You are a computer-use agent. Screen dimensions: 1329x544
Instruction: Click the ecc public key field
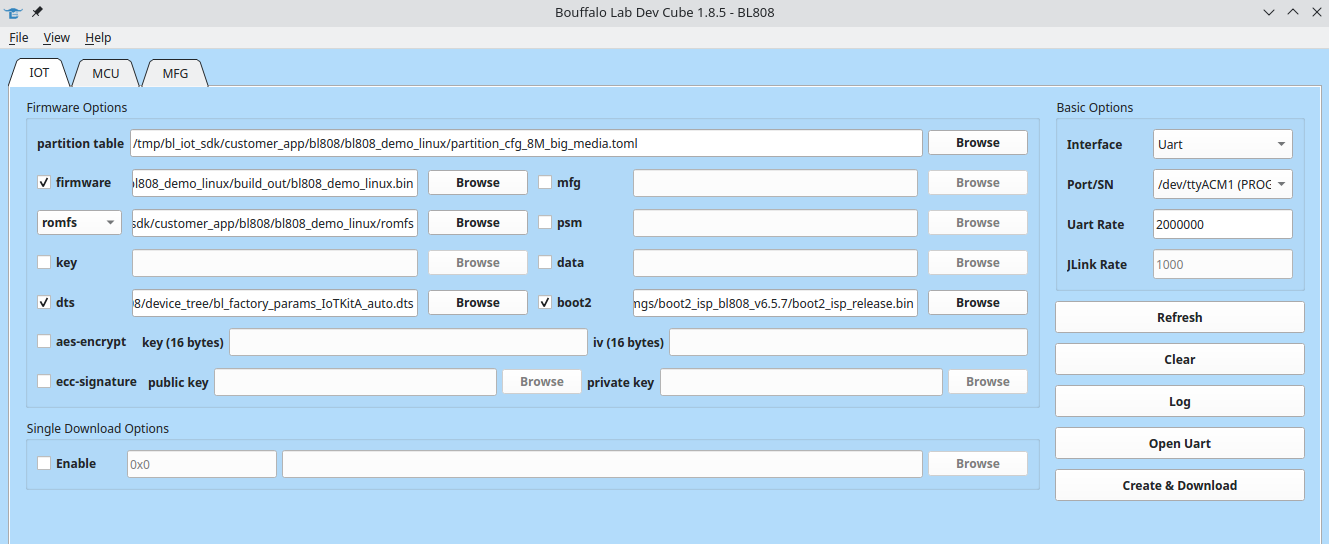[x=355, y=382]
